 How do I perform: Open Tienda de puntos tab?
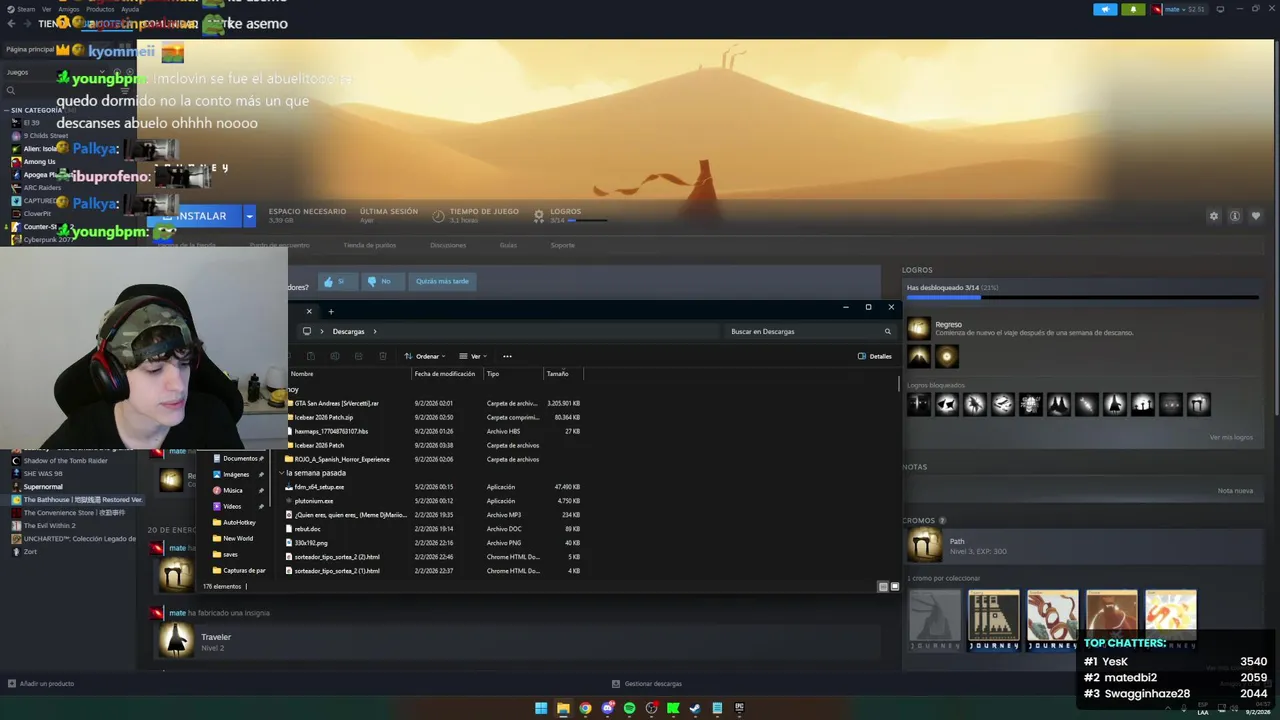[370, 245]
